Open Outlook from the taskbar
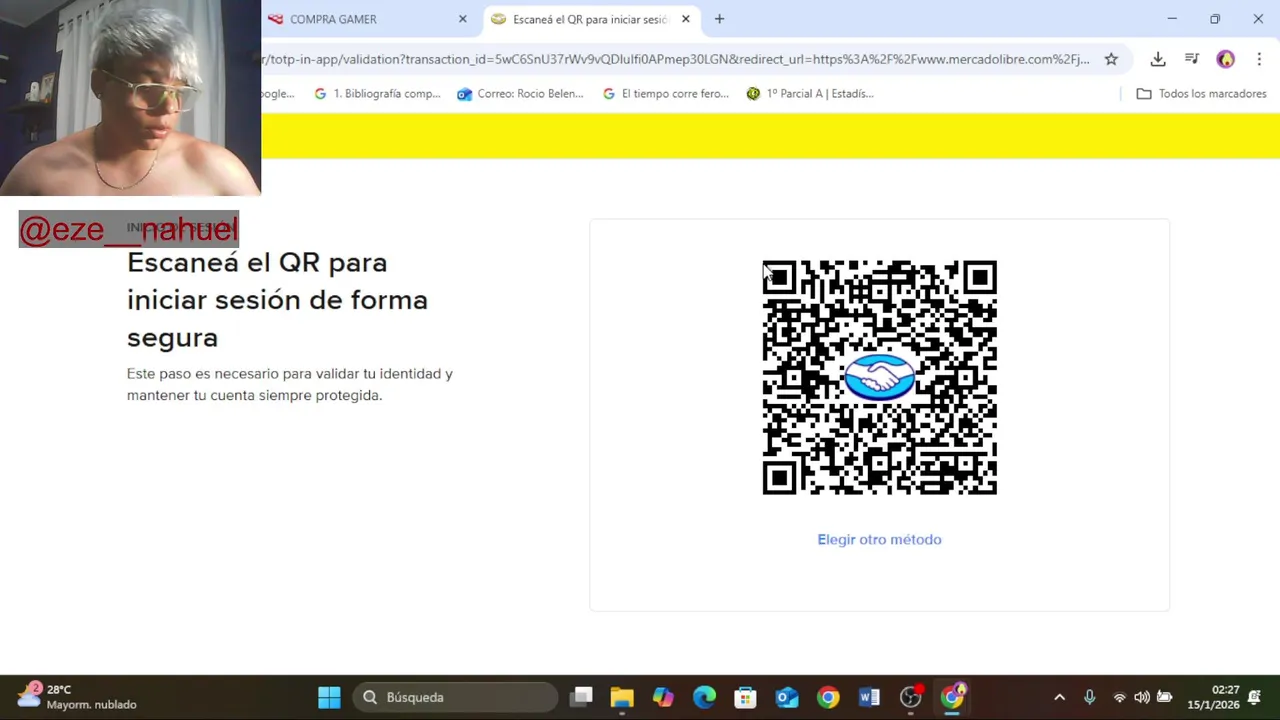The image size is (1280, 720). 787,697
